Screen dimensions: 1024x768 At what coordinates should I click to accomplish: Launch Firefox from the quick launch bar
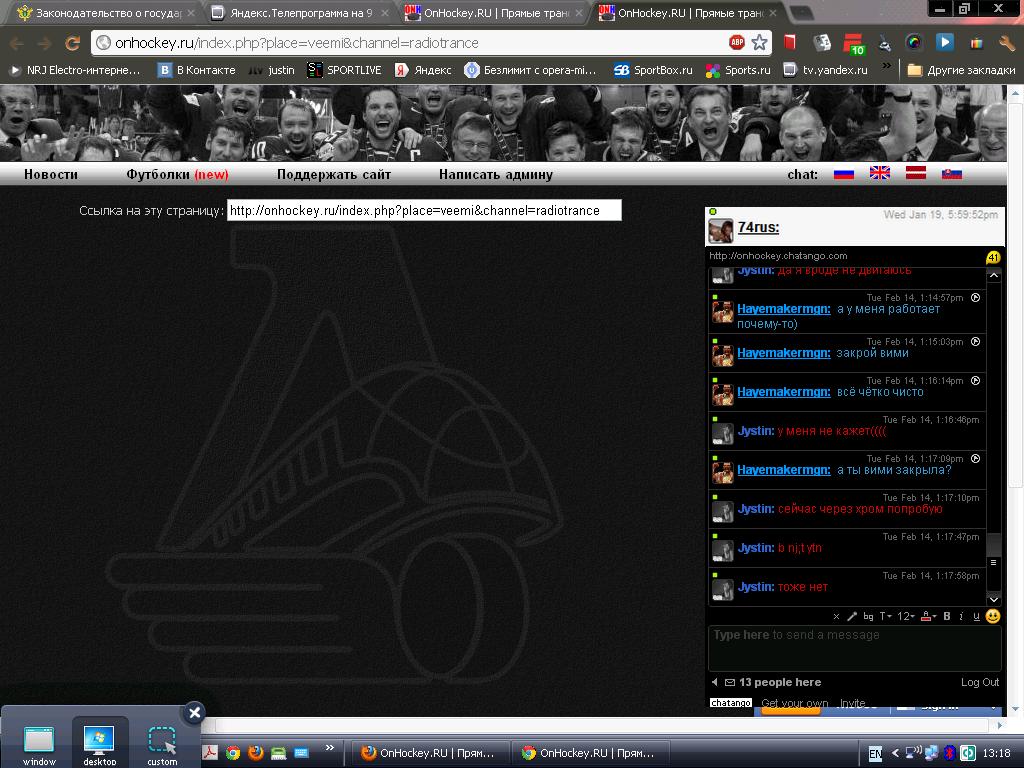[x=255, y=752]
